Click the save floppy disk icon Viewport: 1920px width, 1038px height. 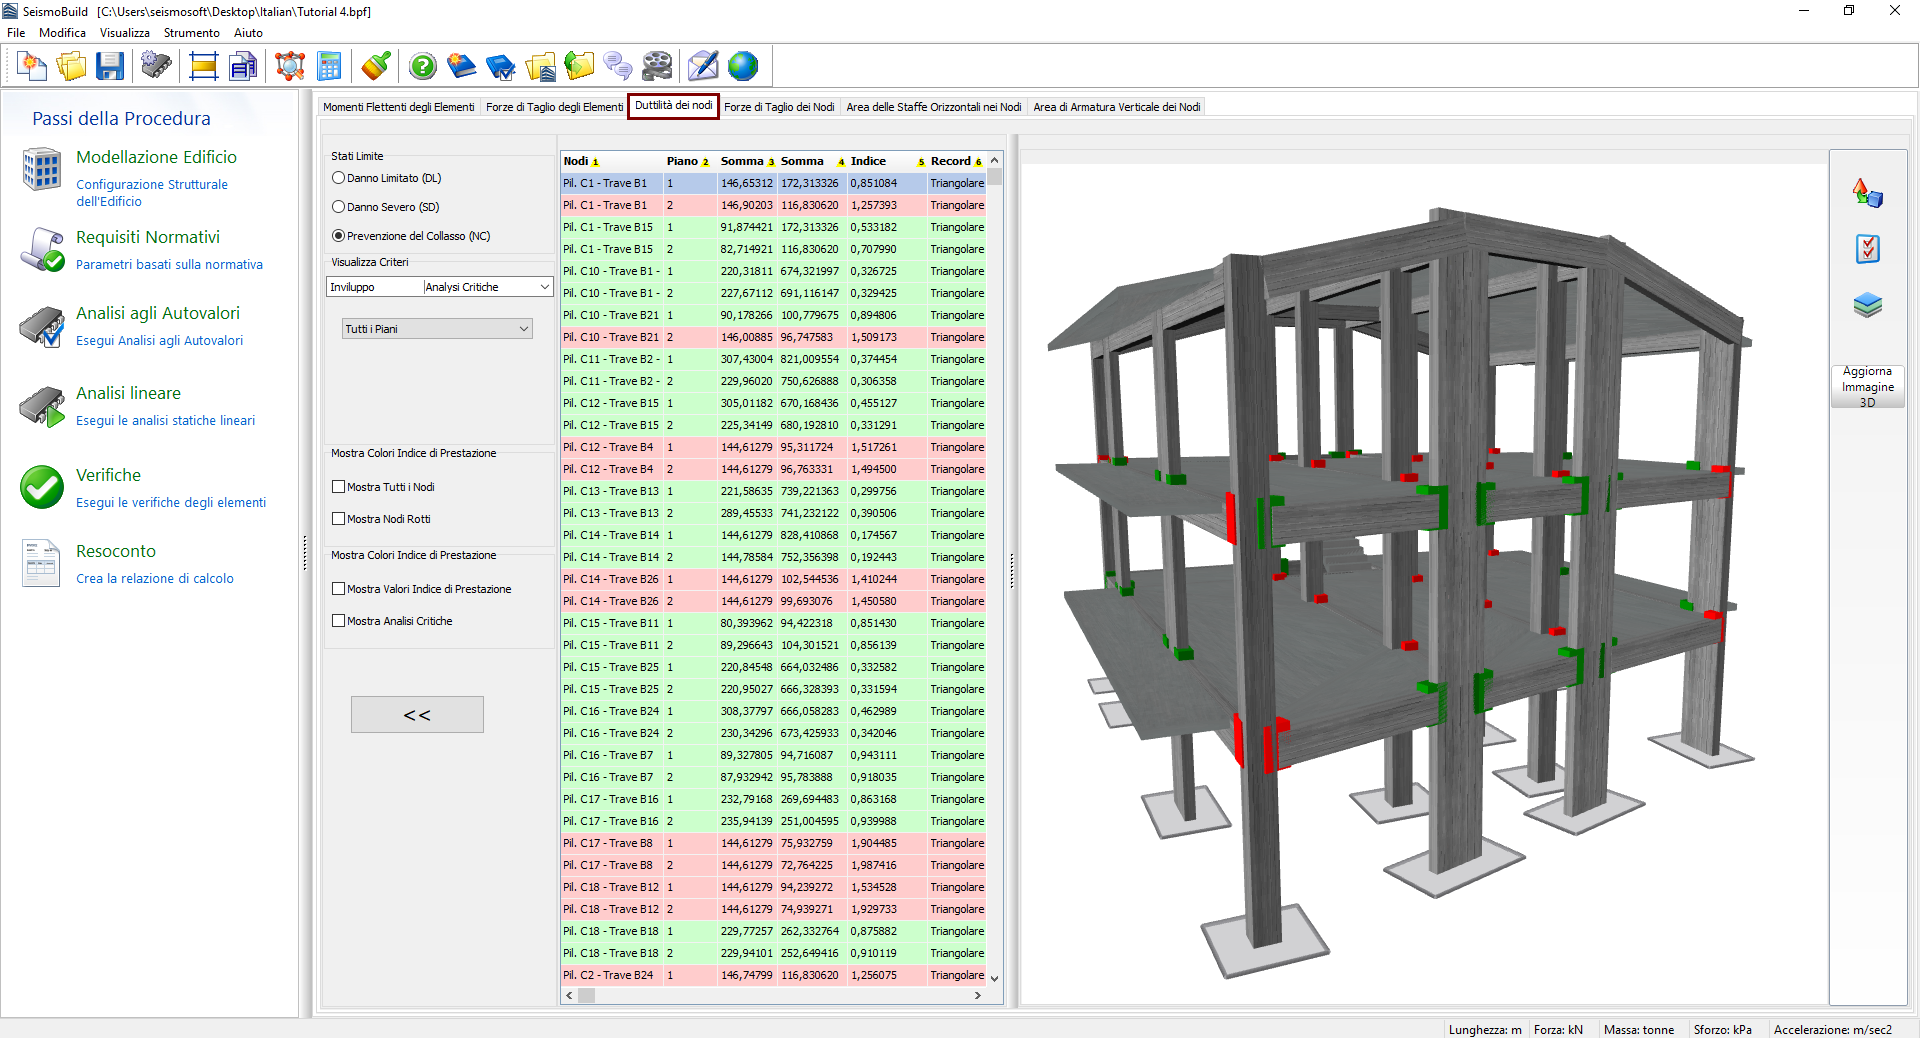point(110,67)
